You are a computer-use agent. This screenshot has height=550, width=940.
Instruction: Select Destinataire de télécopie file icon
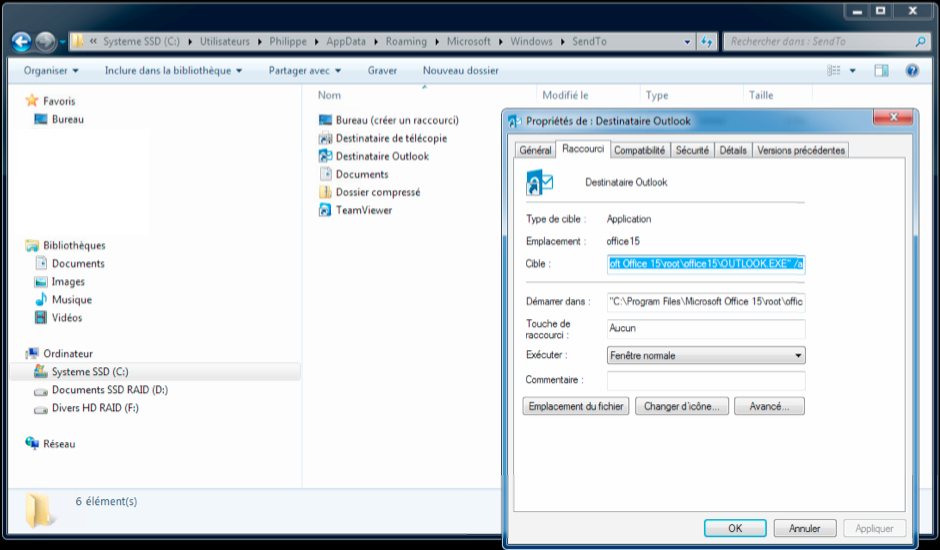325,138
